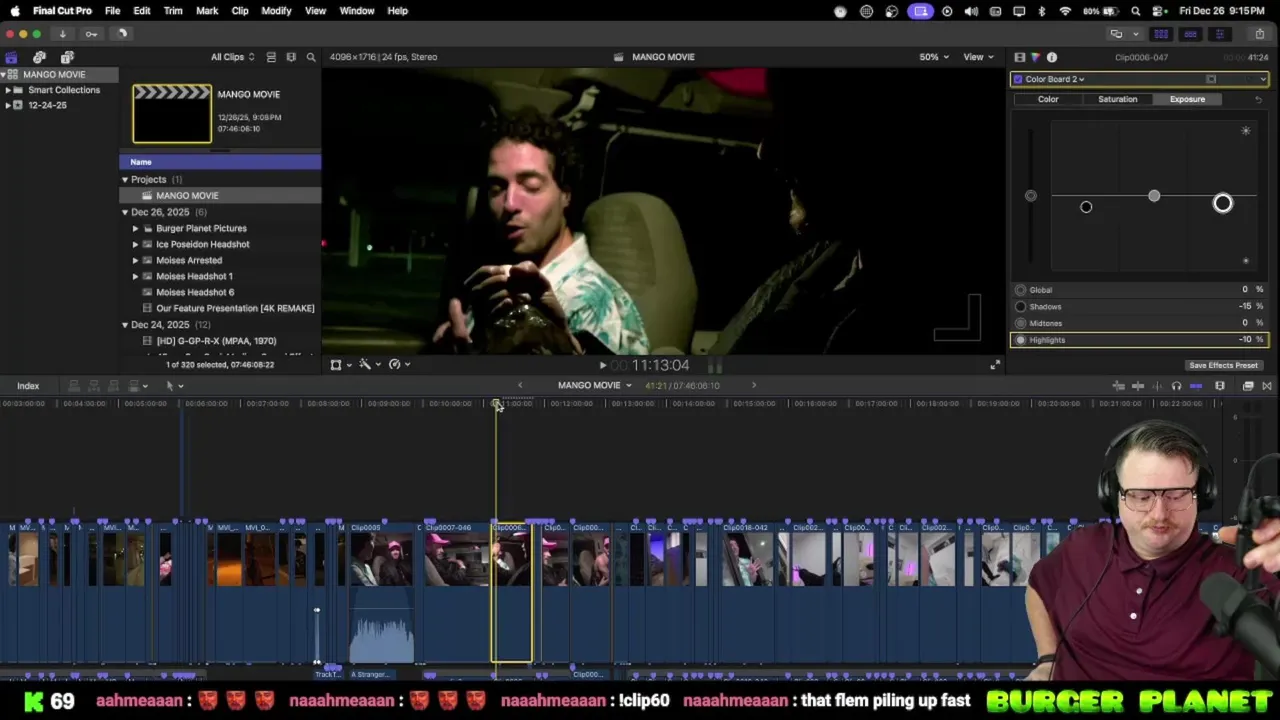
Task: Open the timeline Select tool arrow dropdown
Action: (x=173, y=386)
